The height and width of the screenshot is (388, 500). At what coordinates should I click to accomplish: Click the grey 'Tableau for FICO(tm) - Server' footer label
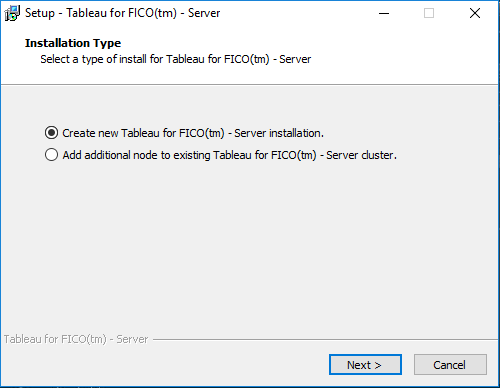pyautogui.click(x=76, y=339)
